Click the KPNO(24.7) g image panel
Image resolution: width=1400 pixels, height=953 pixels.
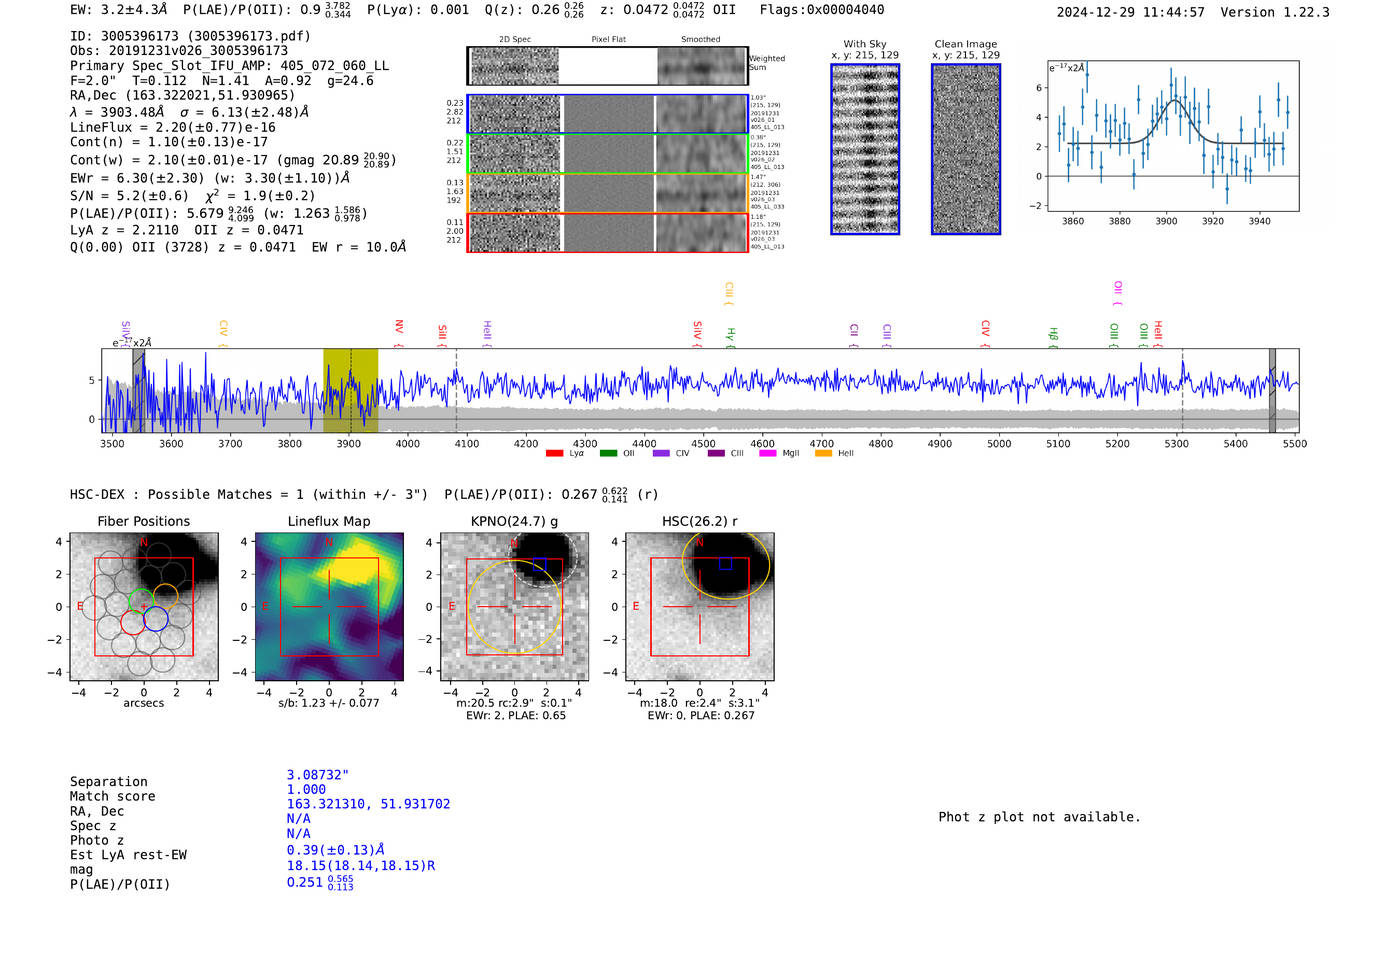(515, 606)
